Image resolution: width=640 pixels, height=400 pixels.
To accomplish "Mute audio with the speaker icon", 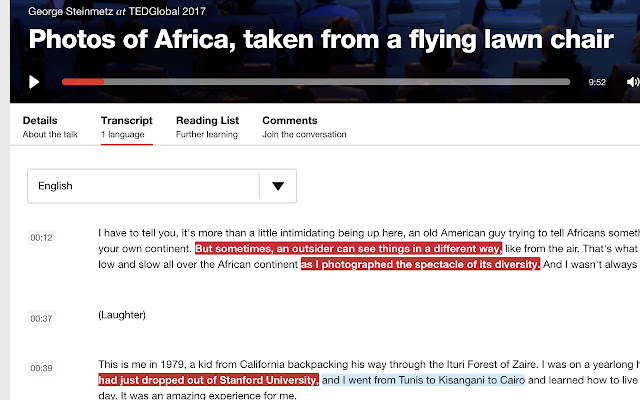I will pos(633,82).
